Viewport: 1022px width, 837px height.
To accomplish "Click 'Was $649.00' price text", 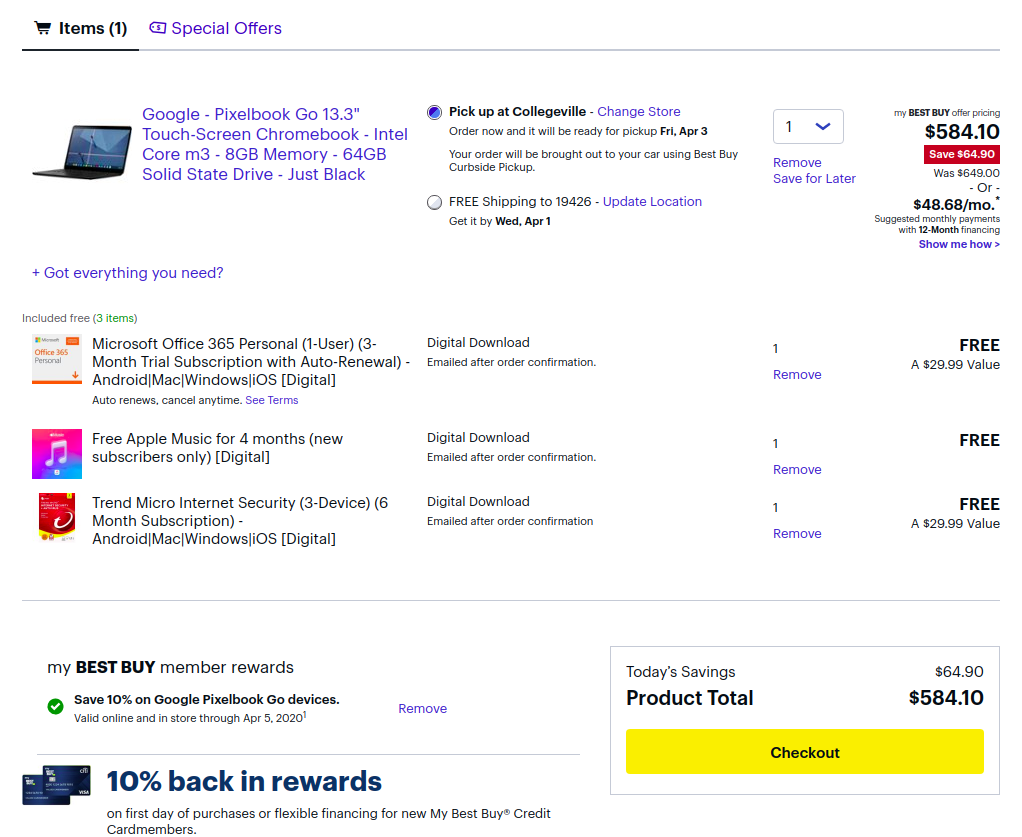I will (x=966, y=173).
